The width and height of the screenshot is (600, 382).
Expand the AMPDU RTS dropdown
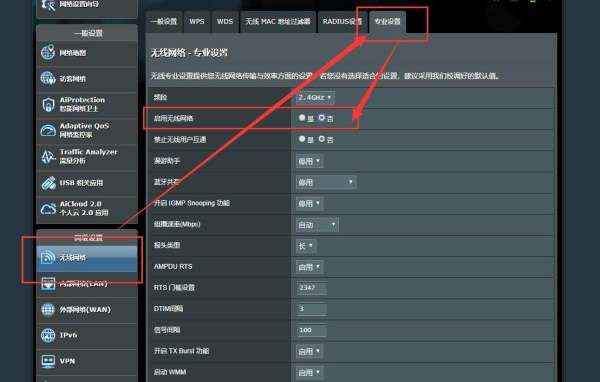pyautogui.click(x=310, y=267)
